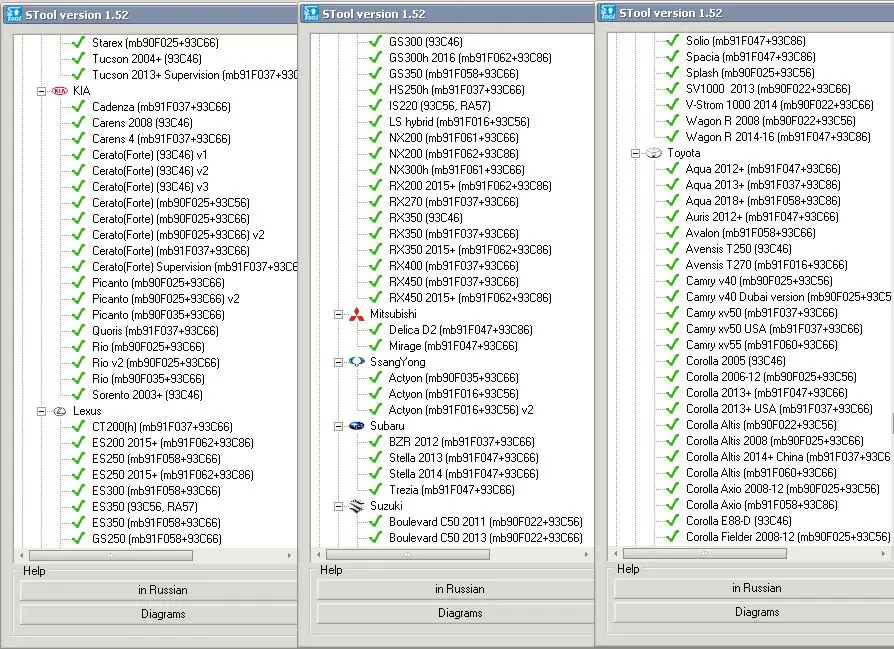This screenshot has height=649, width=894.
Task: Click green check icon beside IS220 (93C56, RA57)
Action: 375,106
